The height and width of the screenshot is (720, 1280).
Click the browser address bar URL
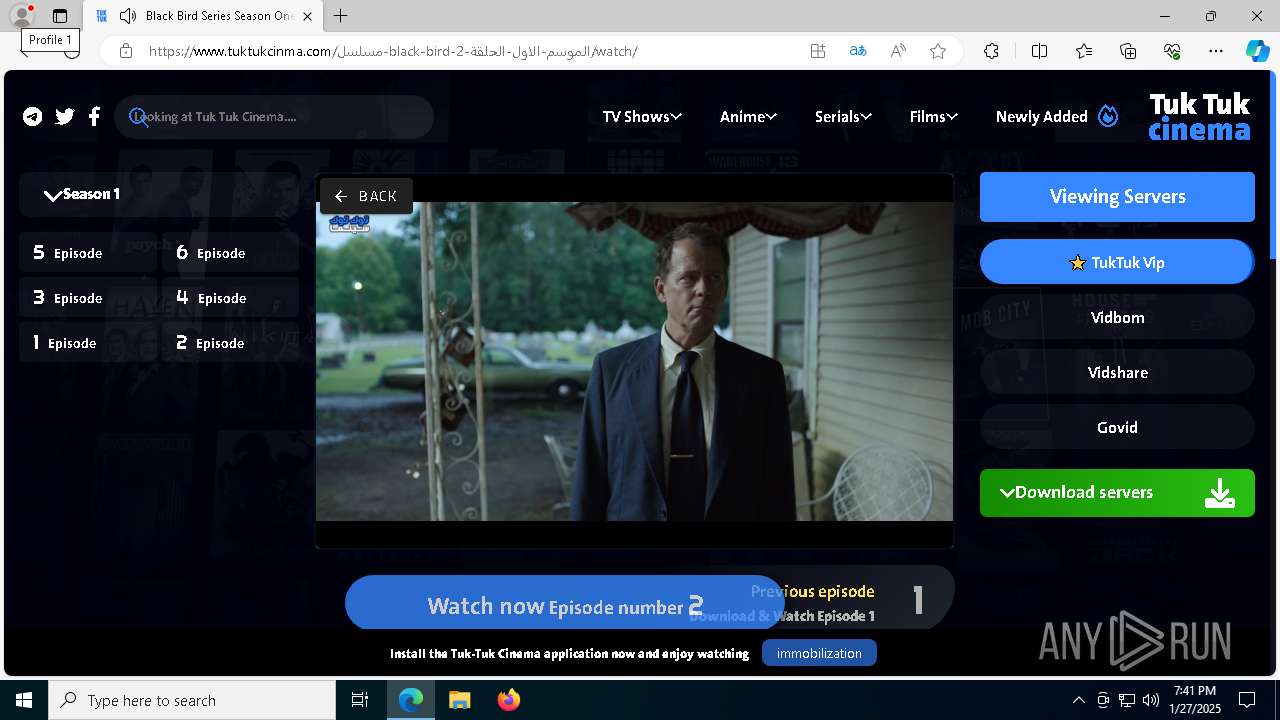click(x=392, y=51)
